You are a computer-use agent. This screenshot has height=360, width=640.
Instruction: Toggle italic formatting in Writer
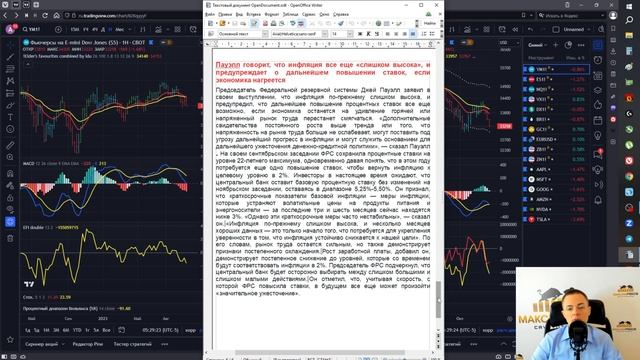(368, 34)
